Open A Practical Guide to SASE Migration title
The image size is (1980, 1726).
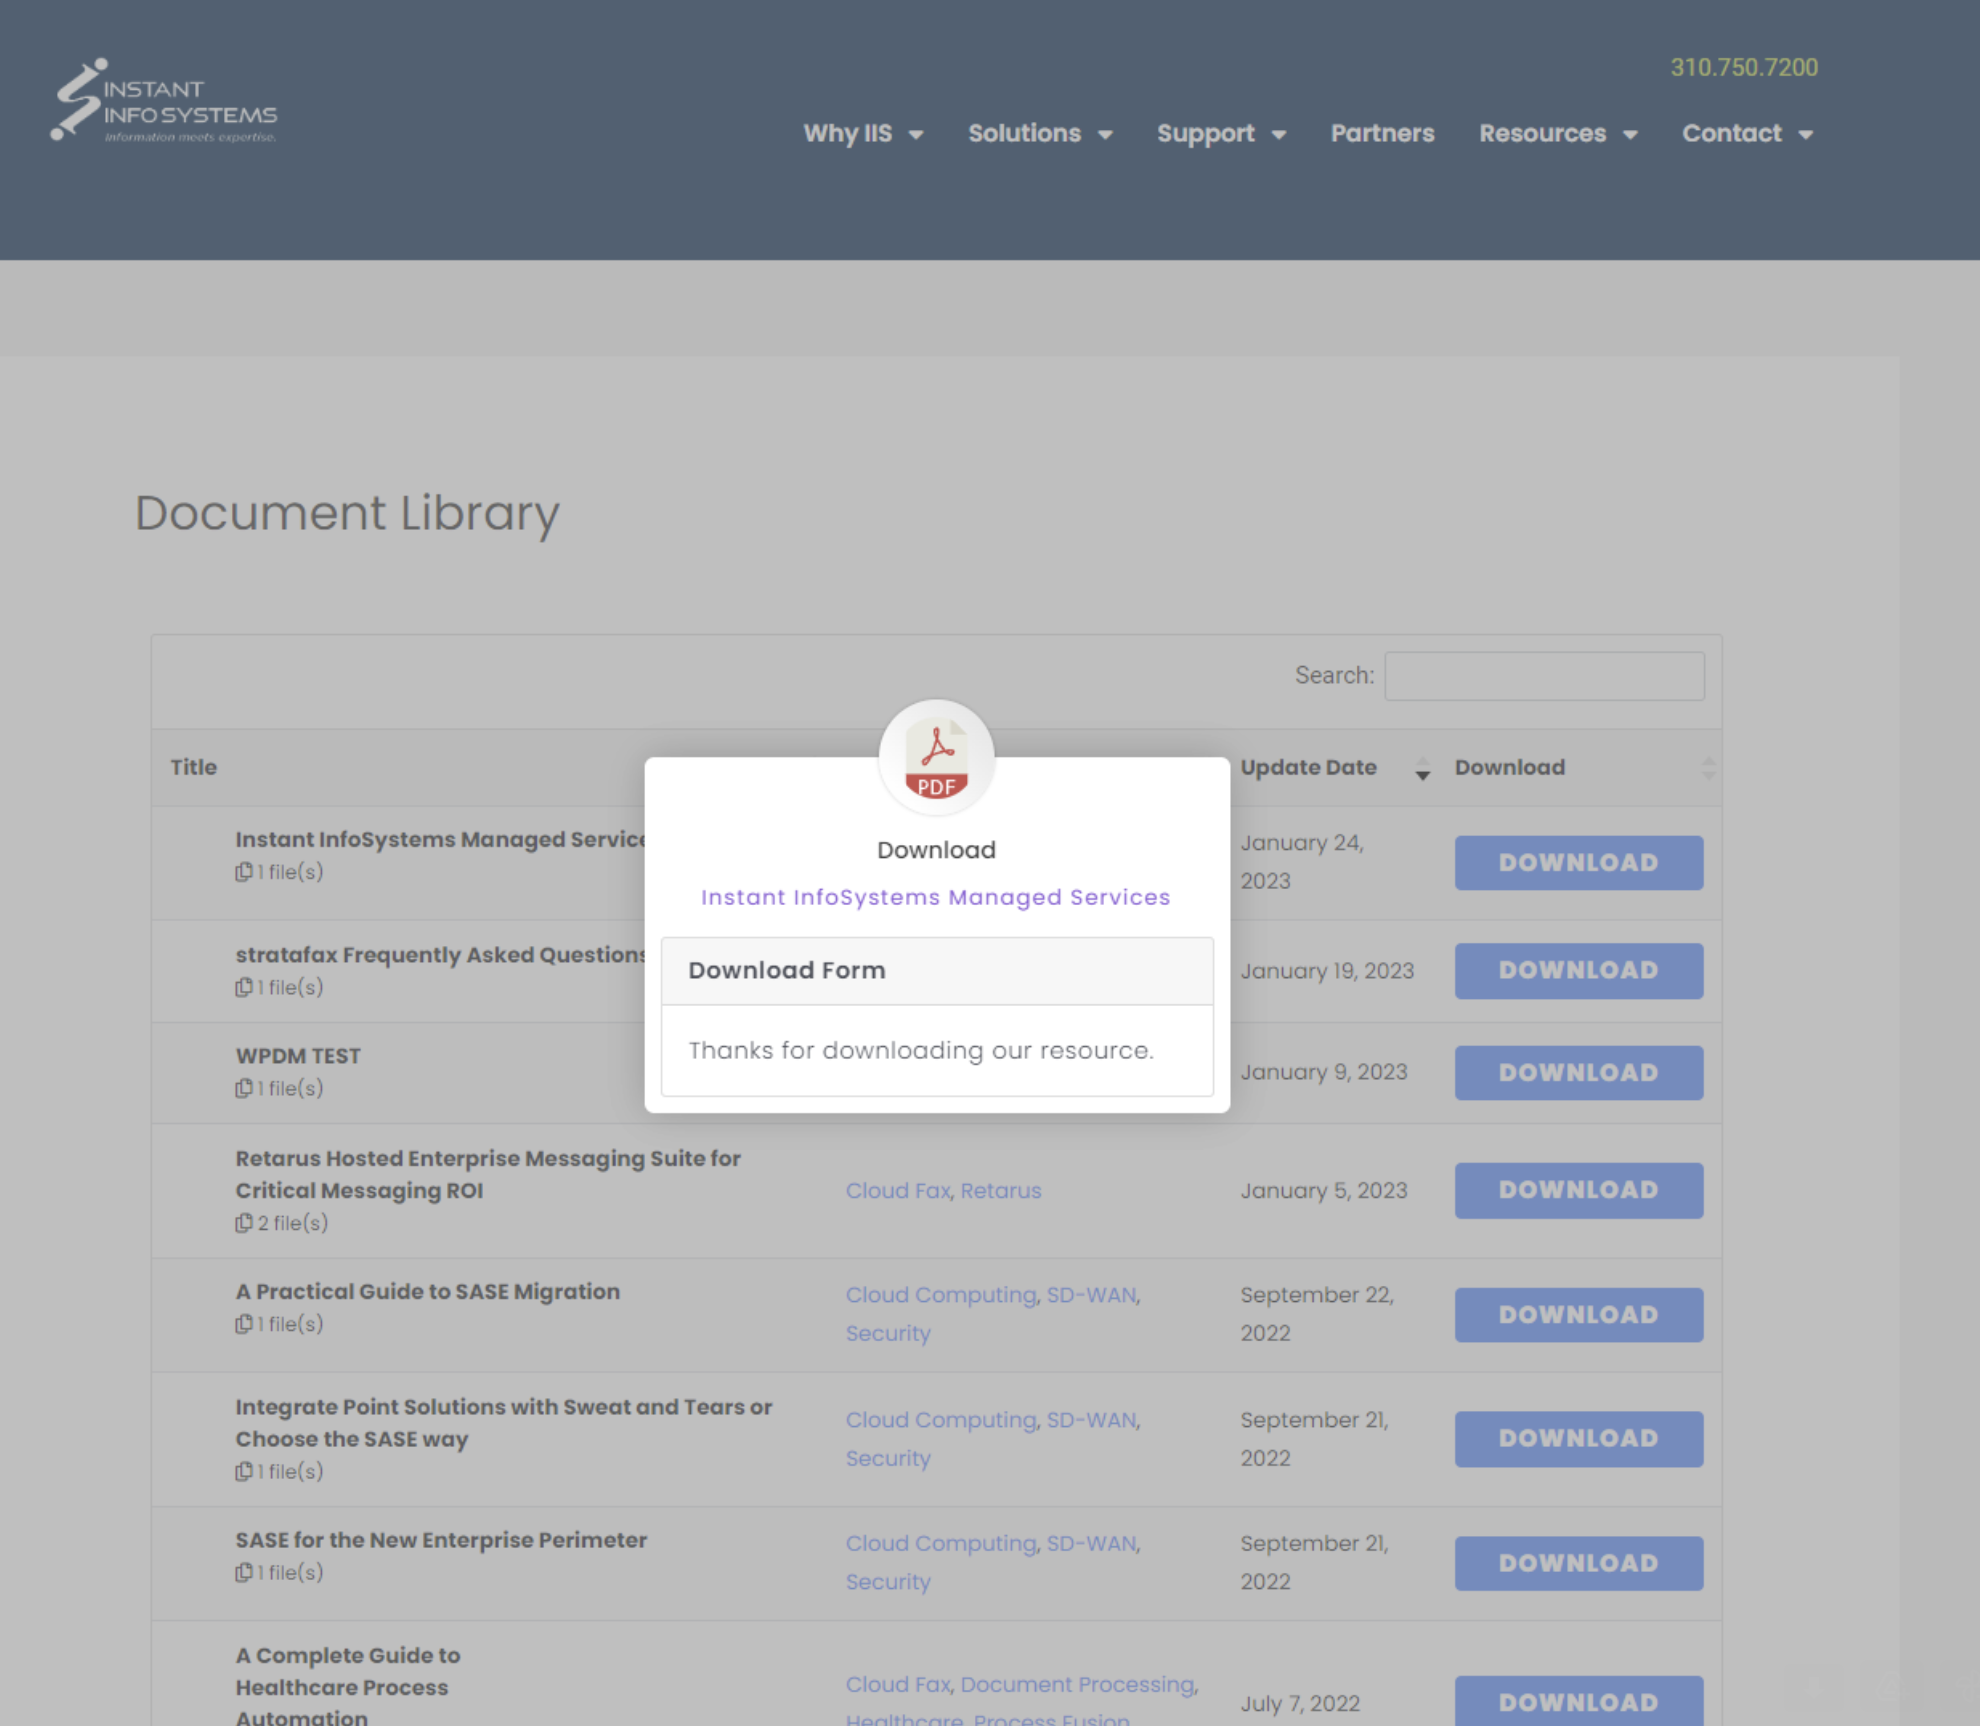tap(428, 1292)
